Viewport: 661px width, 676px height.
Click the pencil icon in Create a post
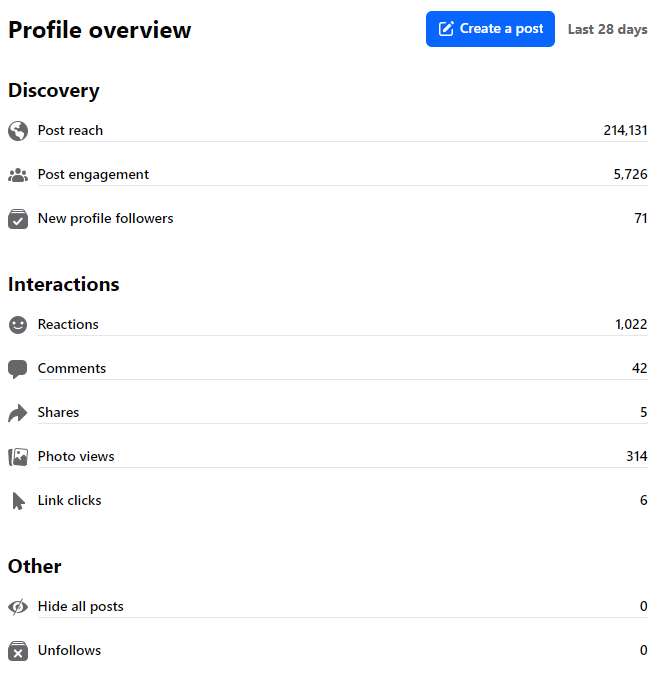(x=446, y=29)
